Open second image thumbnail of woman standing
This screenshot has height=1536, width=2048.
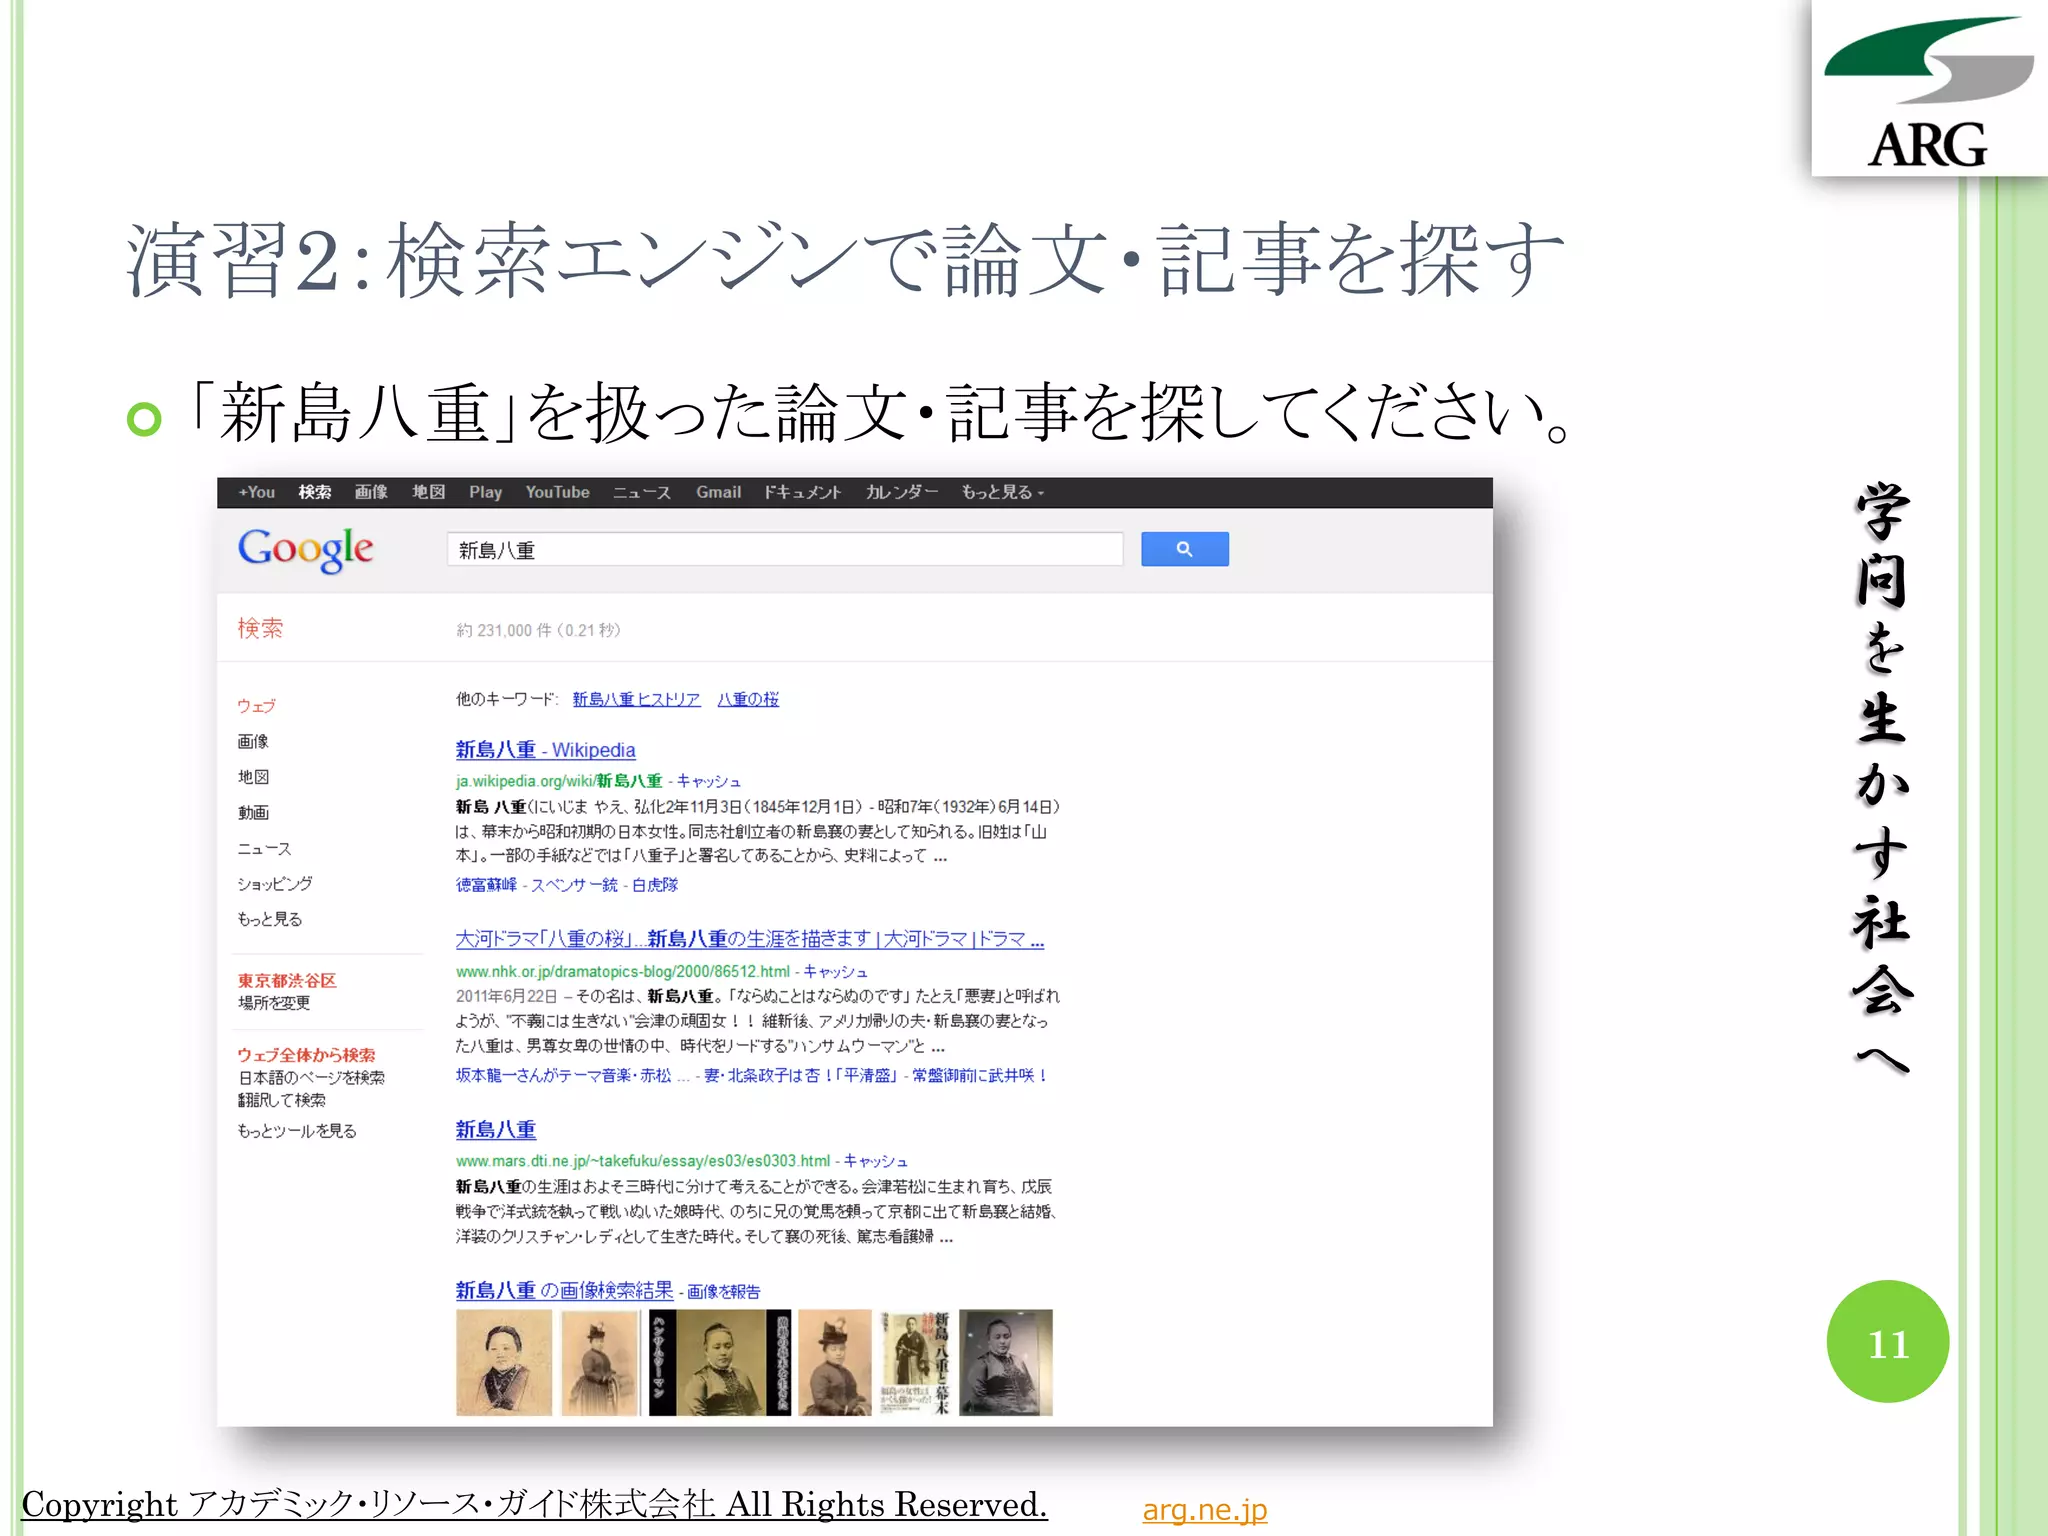coord(600,1363)
